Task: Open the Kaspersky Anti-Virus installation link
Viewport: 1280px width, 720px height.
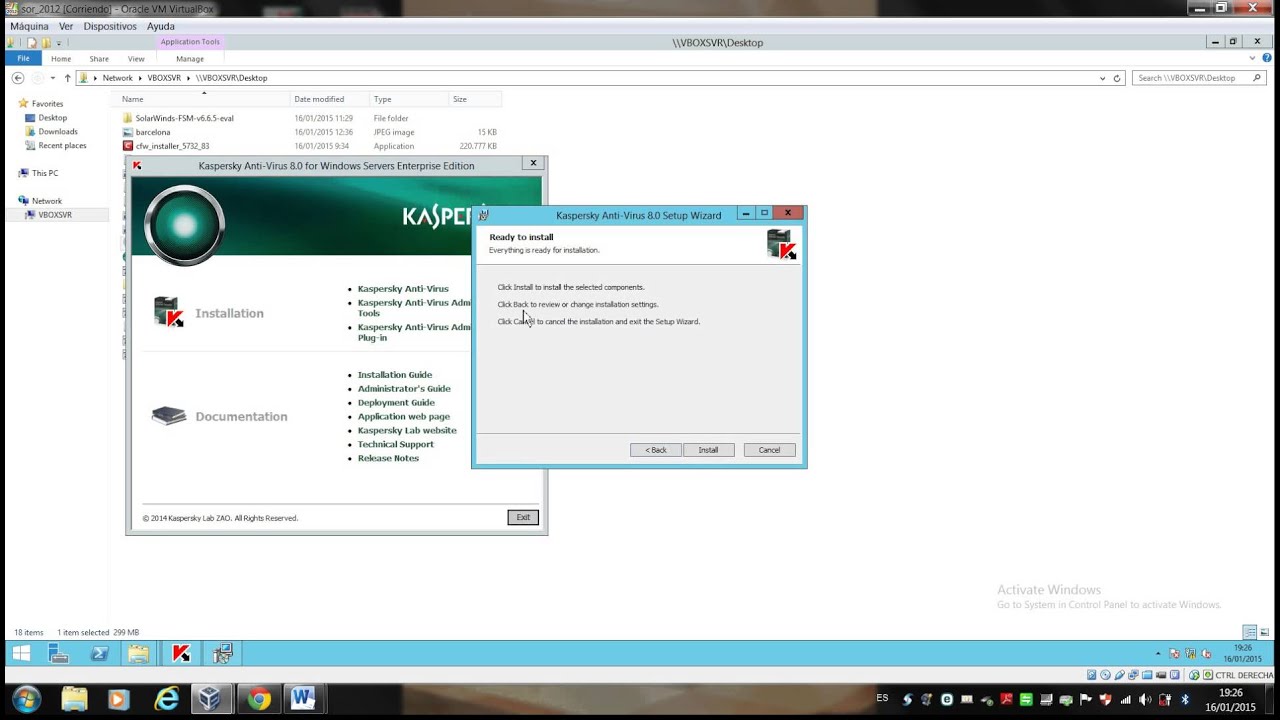Action: click(403, 289)
